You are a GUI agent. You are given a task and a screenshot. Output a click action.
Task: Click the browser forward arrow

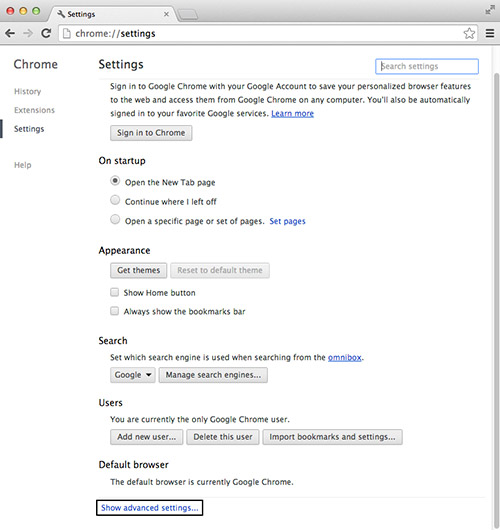pos(28,33)
